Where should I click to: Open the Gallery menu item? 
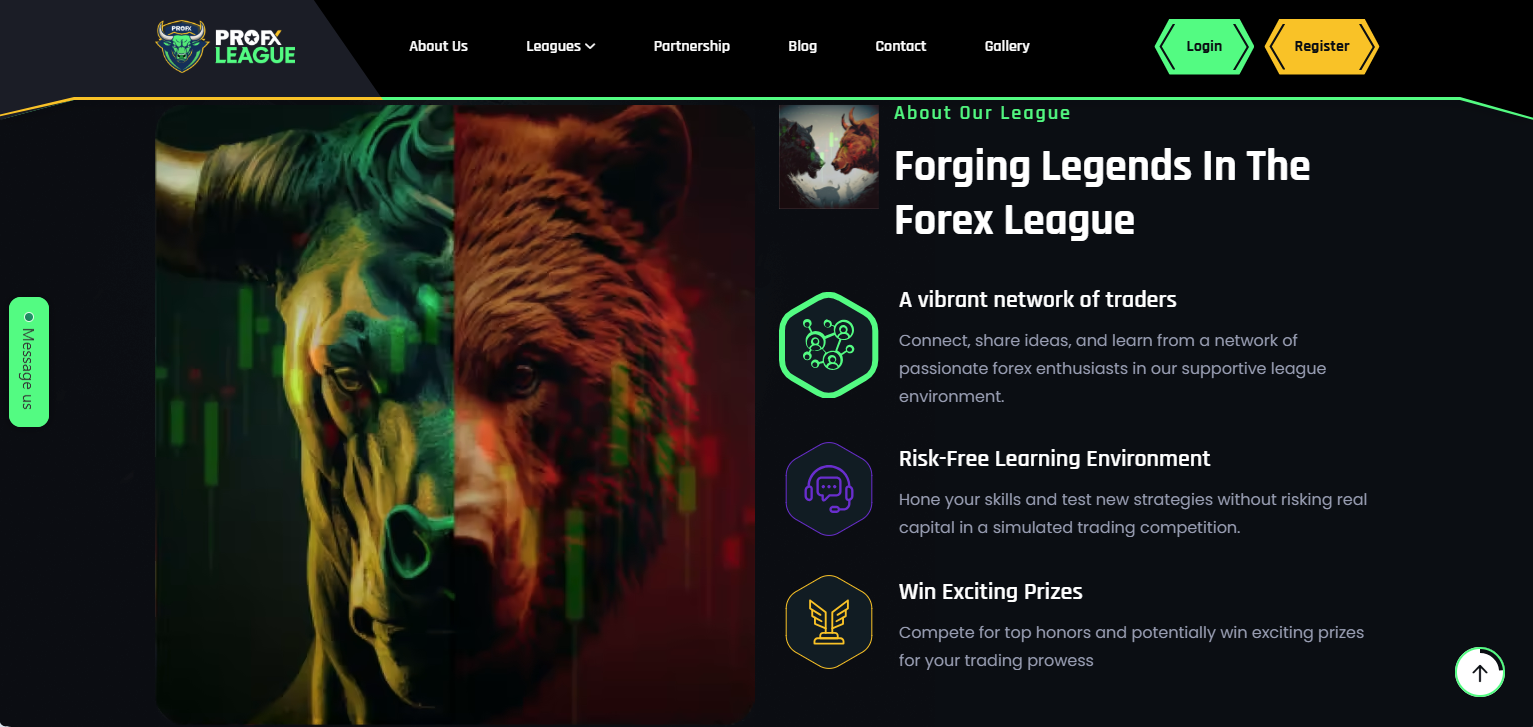pos(1007,46)
